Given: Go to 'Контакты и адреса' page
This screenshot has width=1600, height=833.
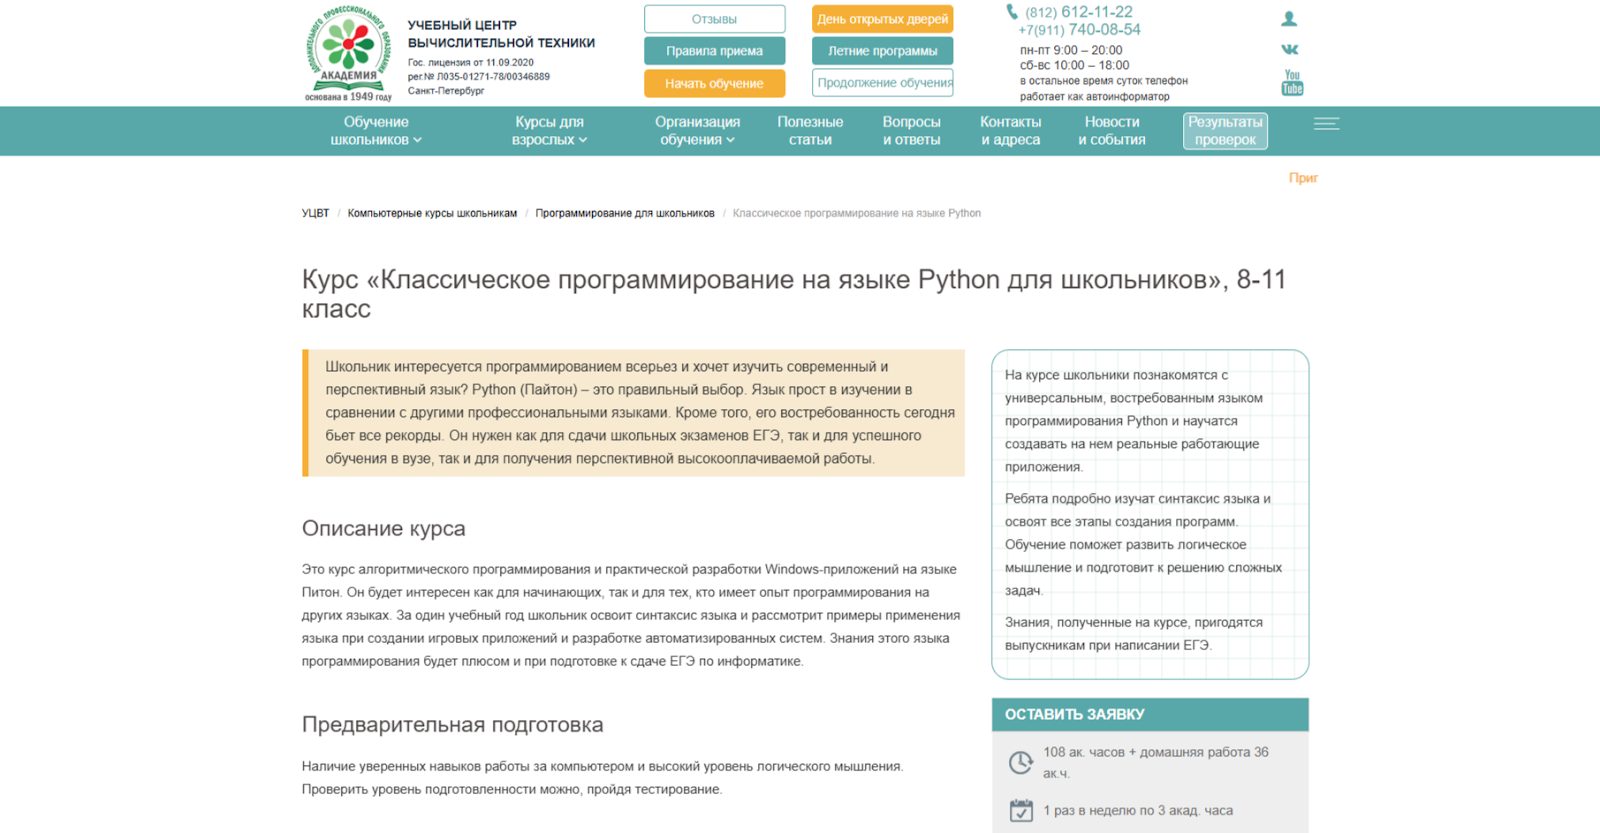Looking at the screenshot, I should pos(1010,131).
